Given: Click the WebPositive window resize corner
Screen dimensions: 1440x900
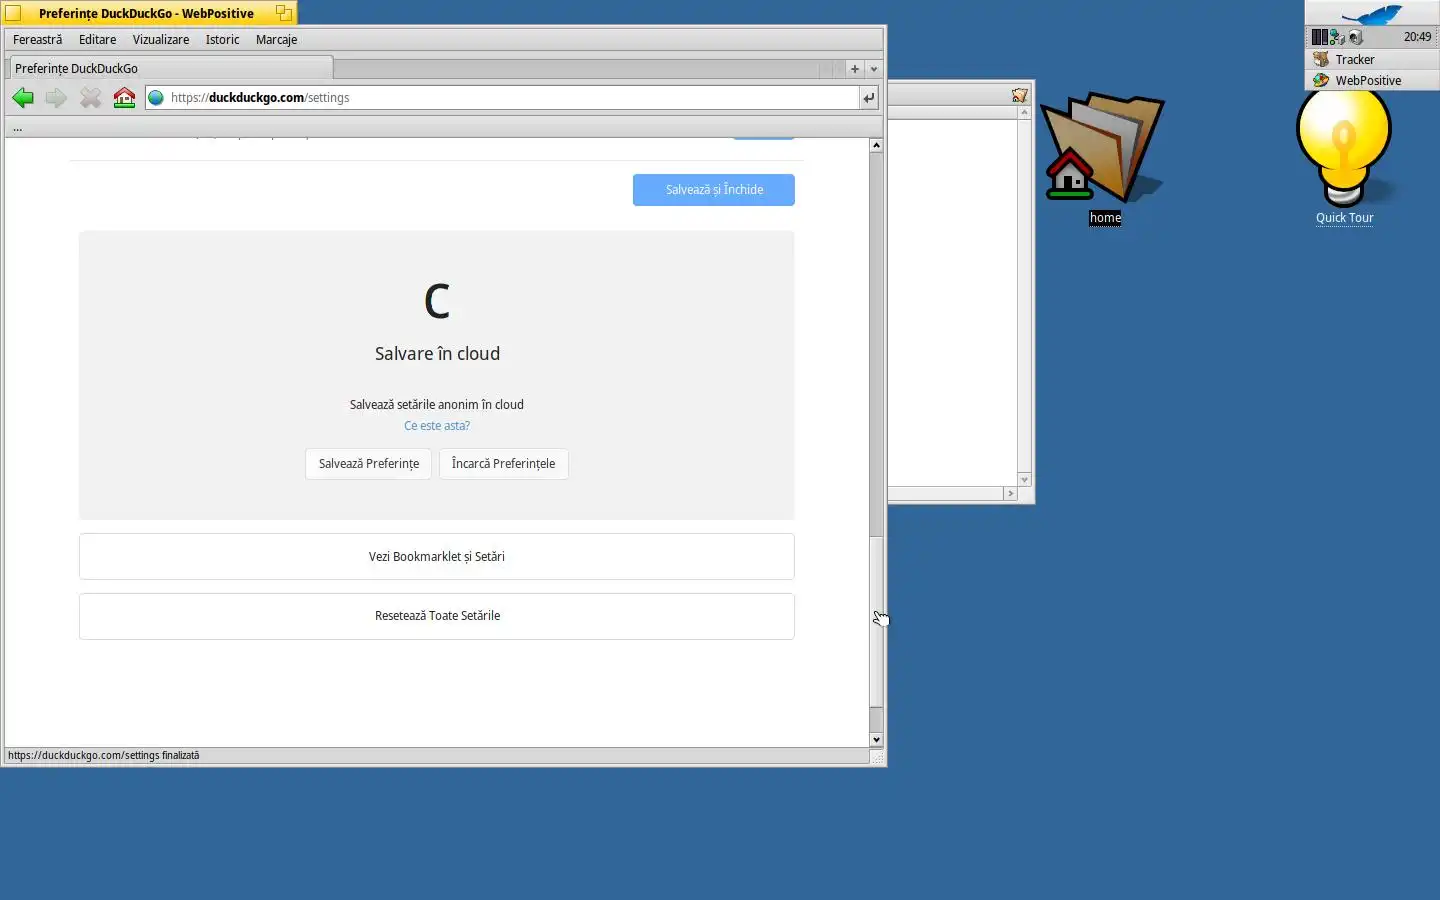Looking at the screenshot, I should (877, 757).
